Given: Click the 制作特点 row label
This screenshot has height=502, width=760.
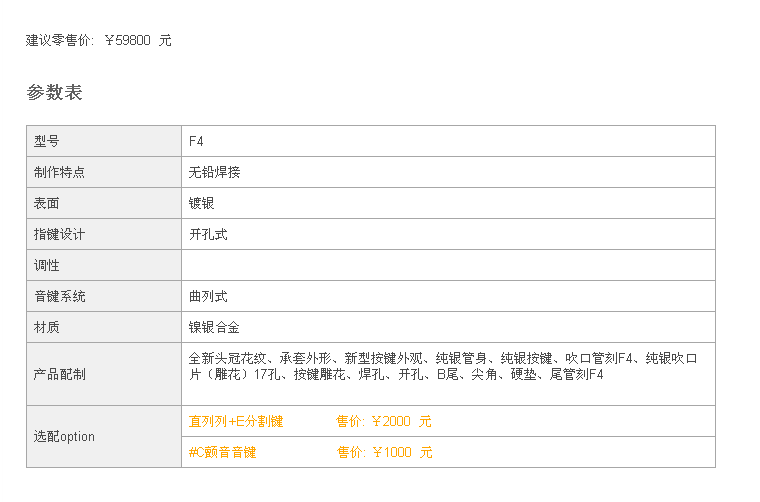Looking at the screenshot, I should click(x=104, y=172).
